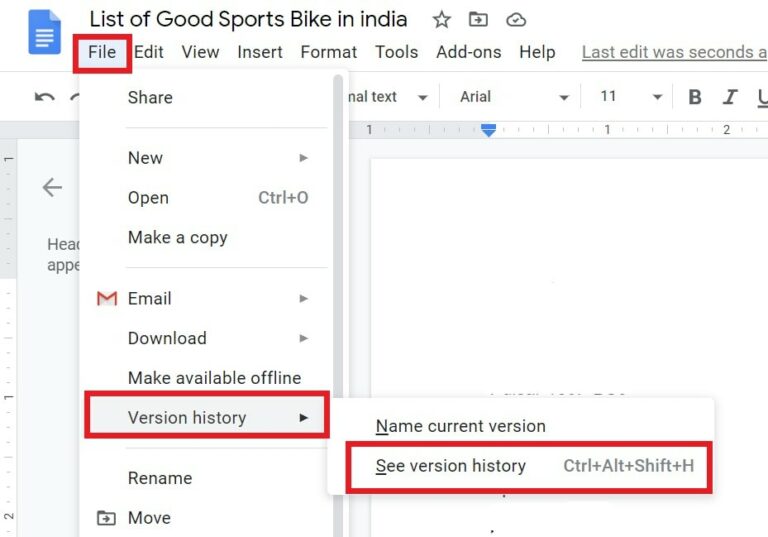Open the File menu
768x537 pixels.
click(x=102, y=52)
